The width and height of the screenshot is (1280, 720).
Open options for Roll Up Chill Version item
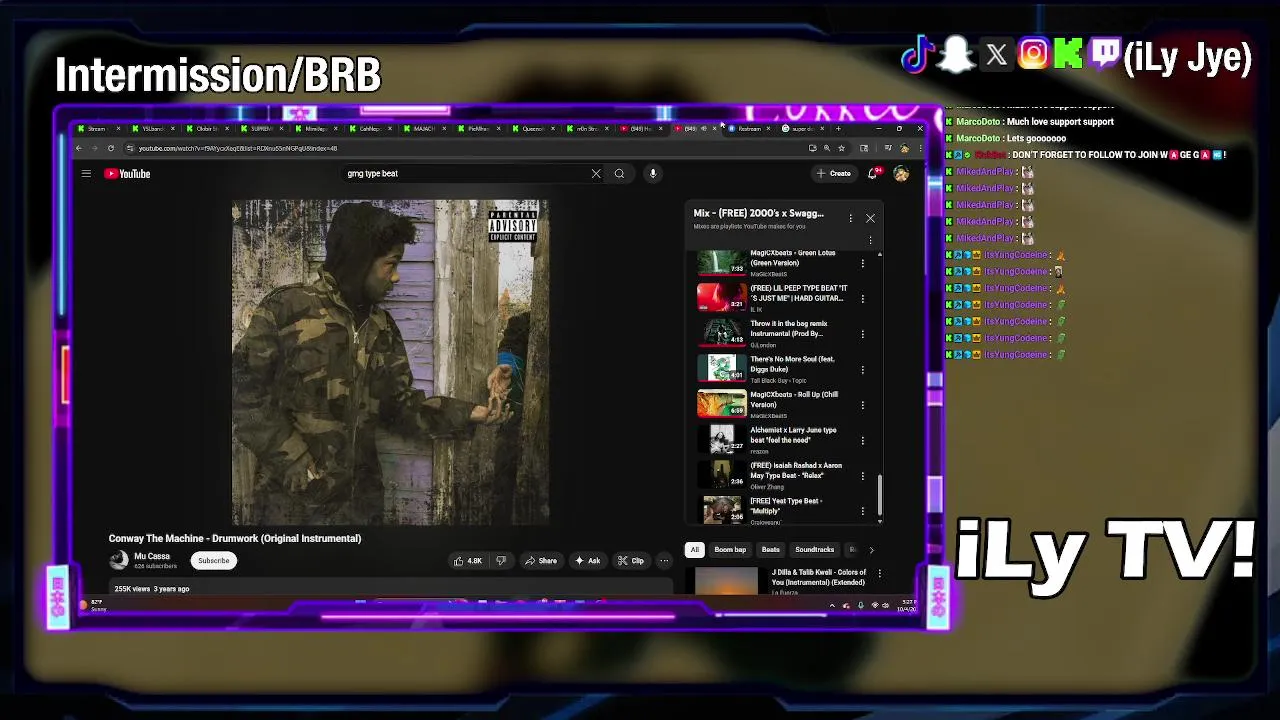point(863,405)
